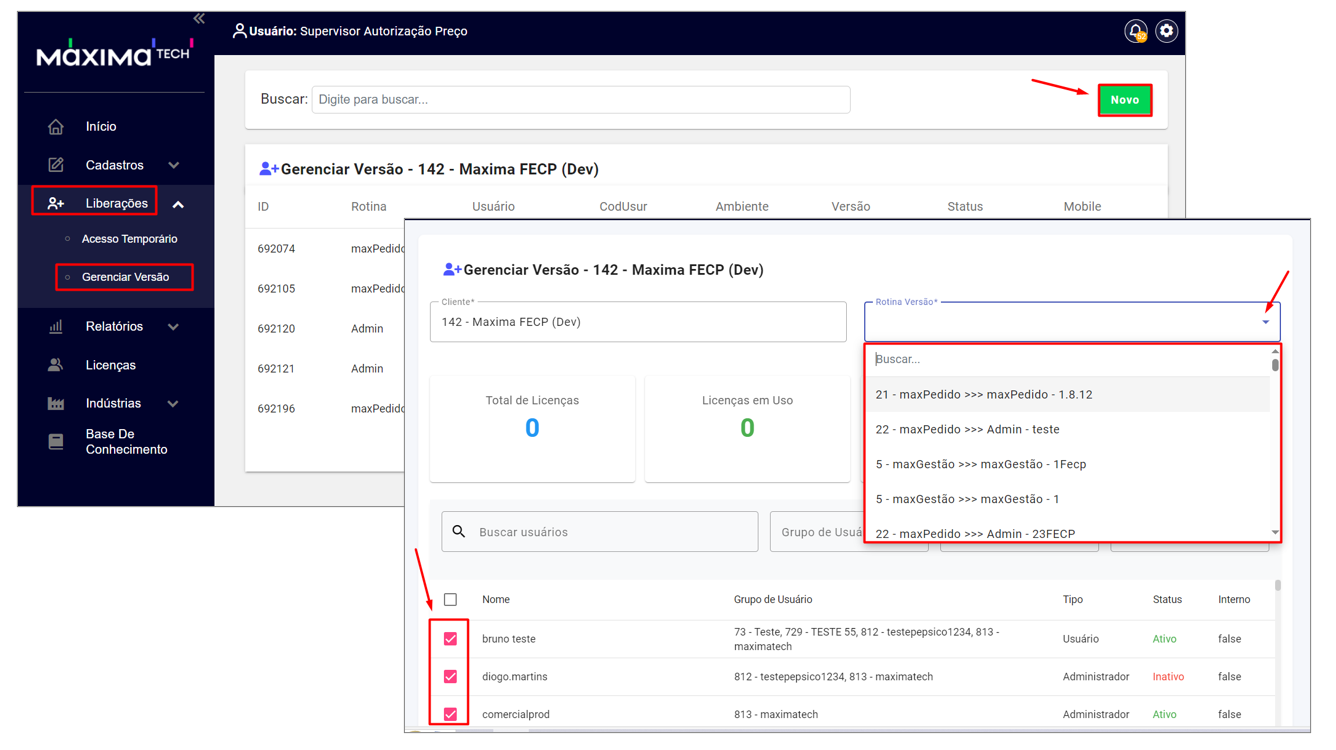Click the Base De Conhecimento book icon

pos(56,442)
